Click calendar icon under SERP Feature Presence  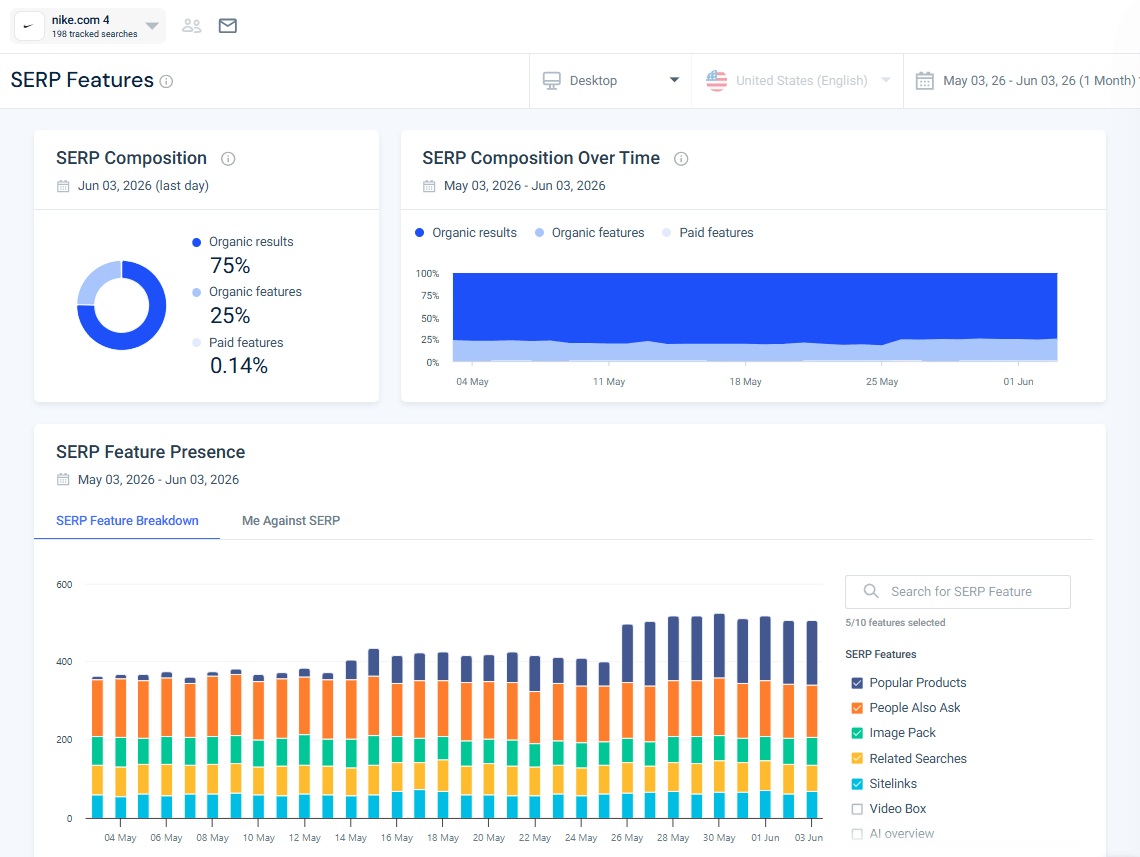(63, 480)
